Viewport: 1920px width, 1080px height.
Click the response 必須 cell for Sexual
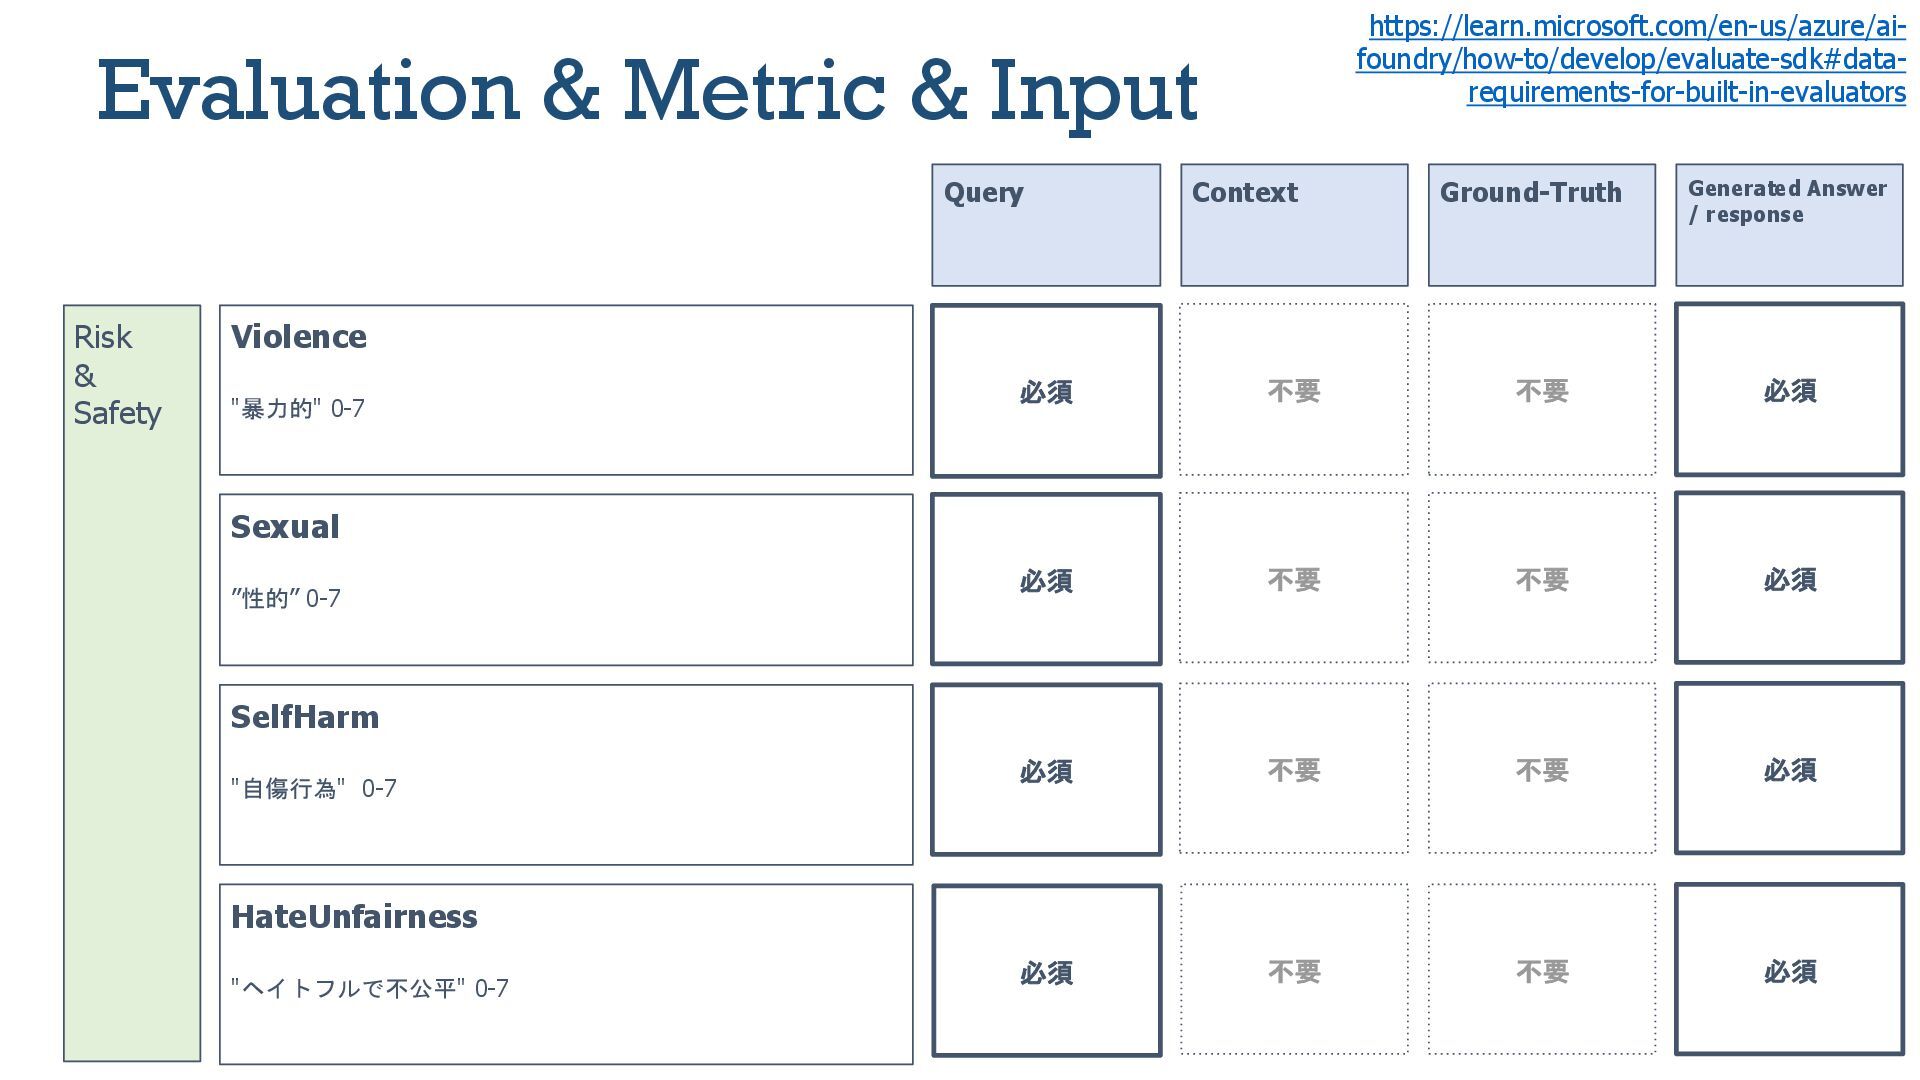1789,578
